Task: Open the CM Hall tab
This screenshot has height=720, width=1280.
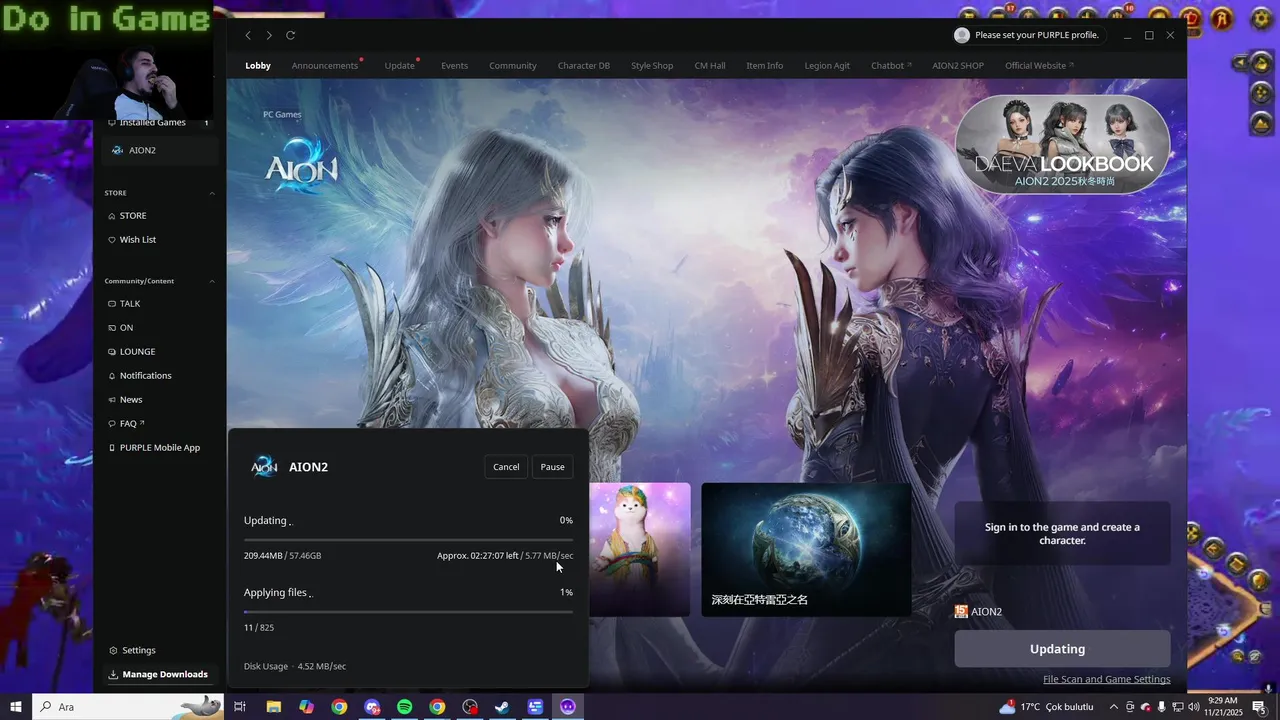Action: tap(710, 66)
